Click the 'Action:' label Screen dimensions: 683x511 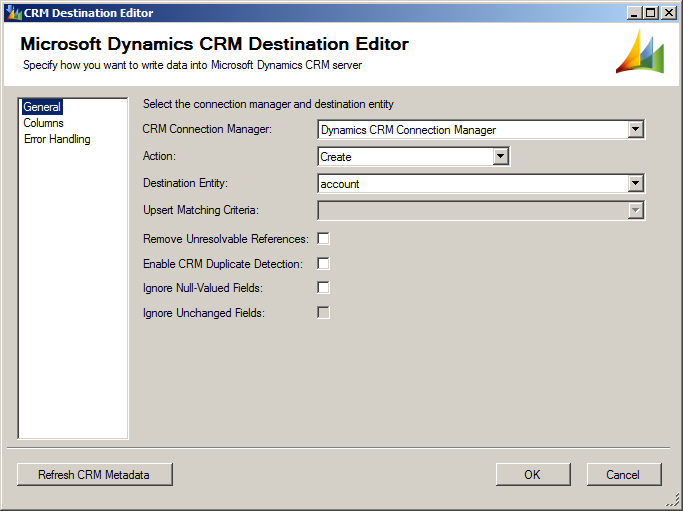coord(159,156)
